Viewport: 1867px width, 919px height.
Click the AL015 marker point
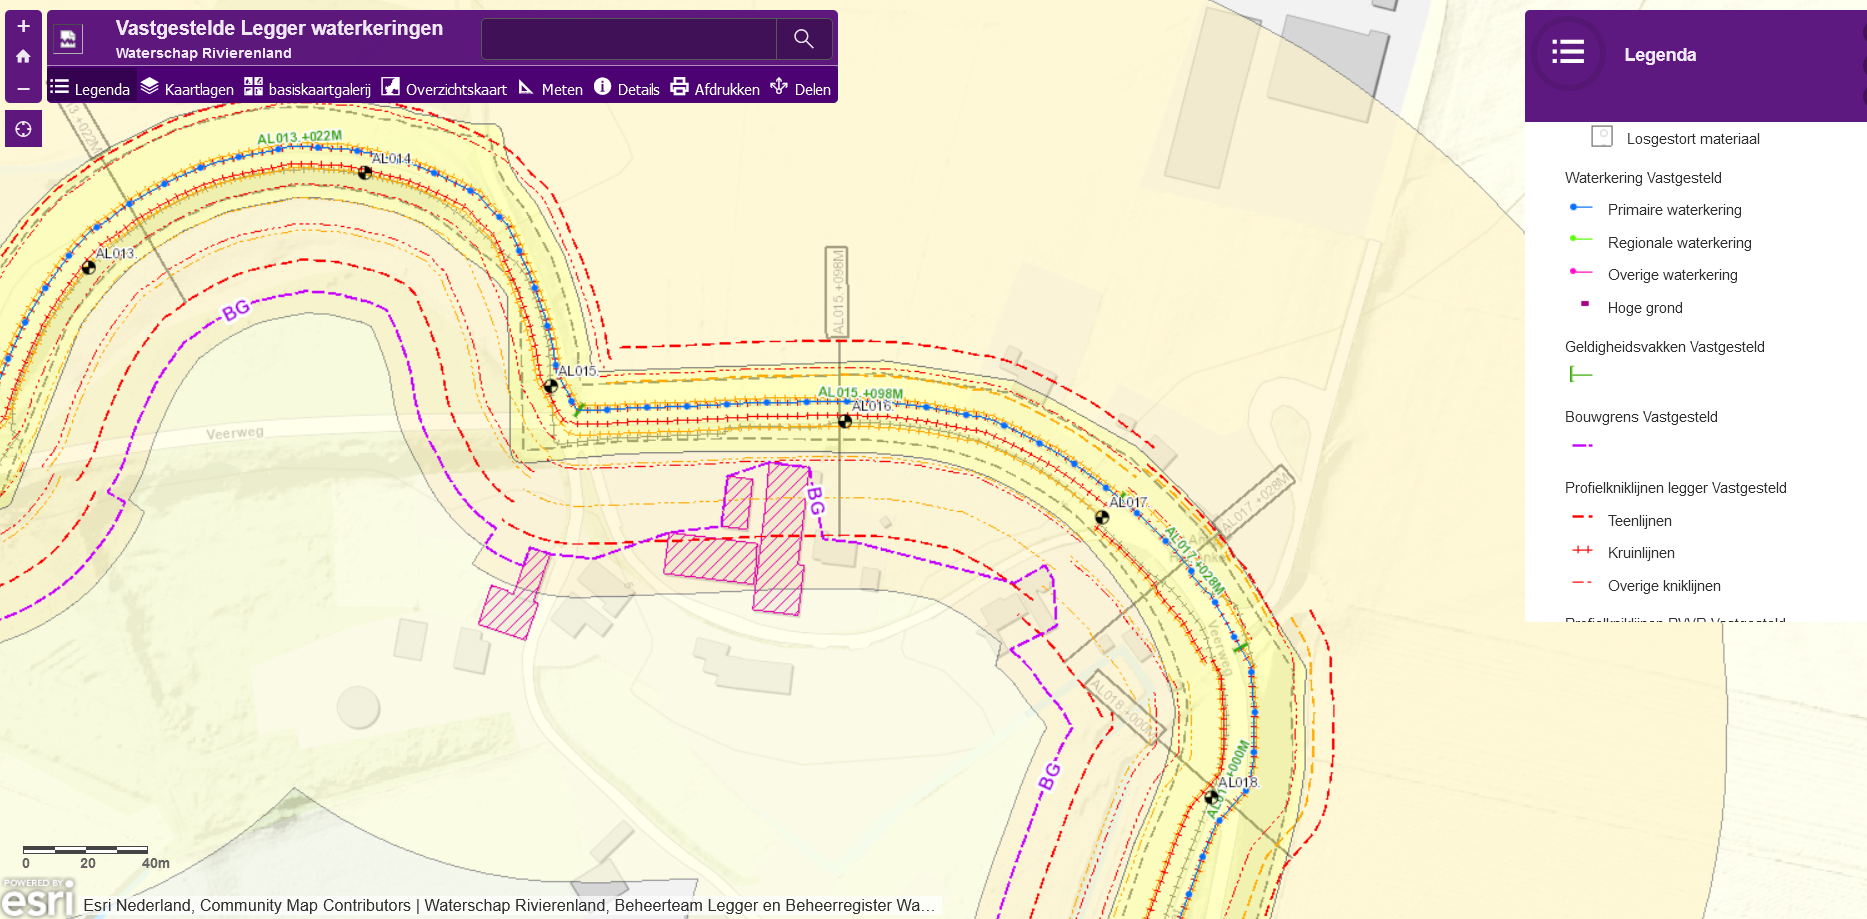(551, 385)
